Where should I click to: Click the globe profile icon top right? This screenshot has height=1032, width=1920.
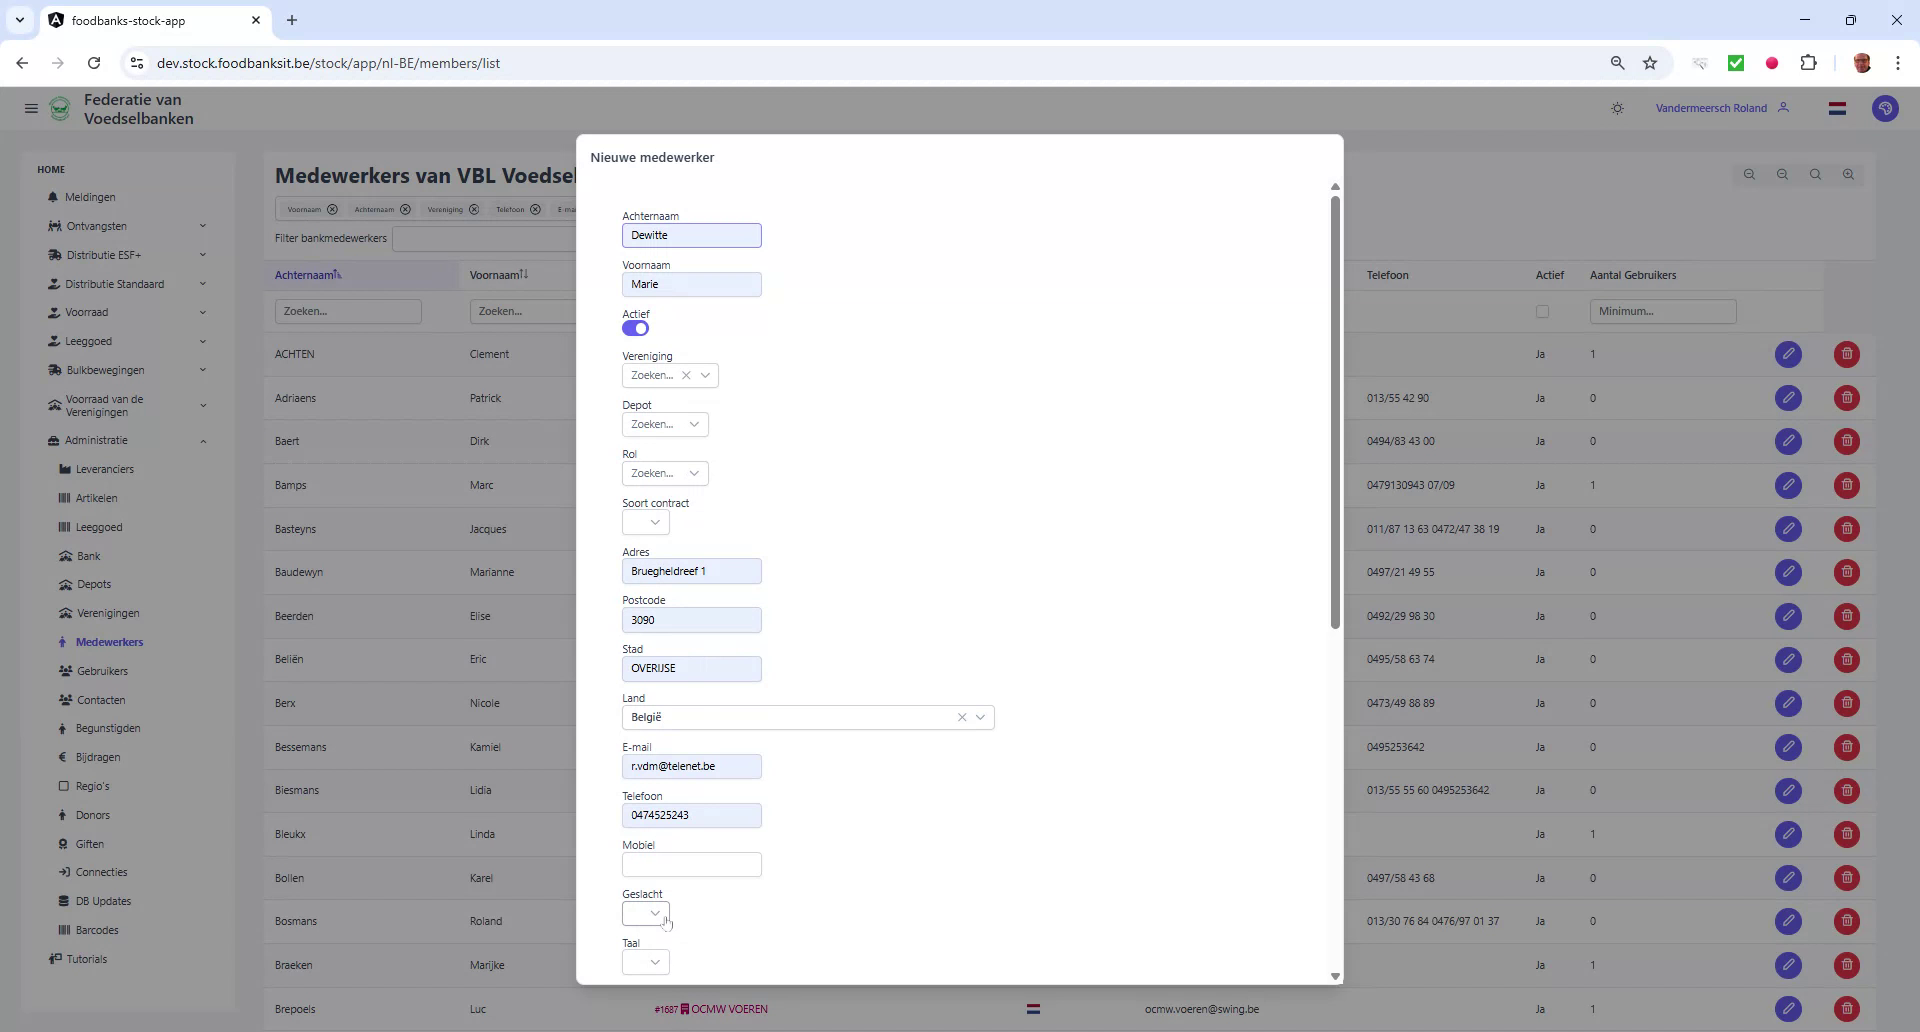(1886, 108)
